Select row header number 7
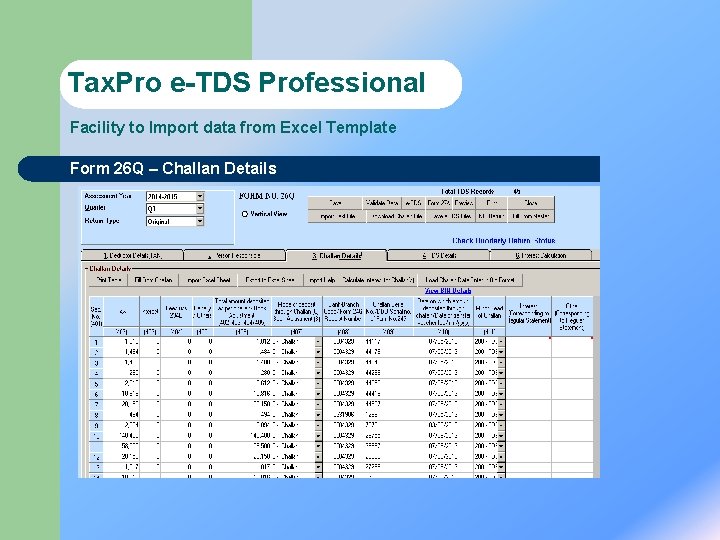 (x=96, y=405)
